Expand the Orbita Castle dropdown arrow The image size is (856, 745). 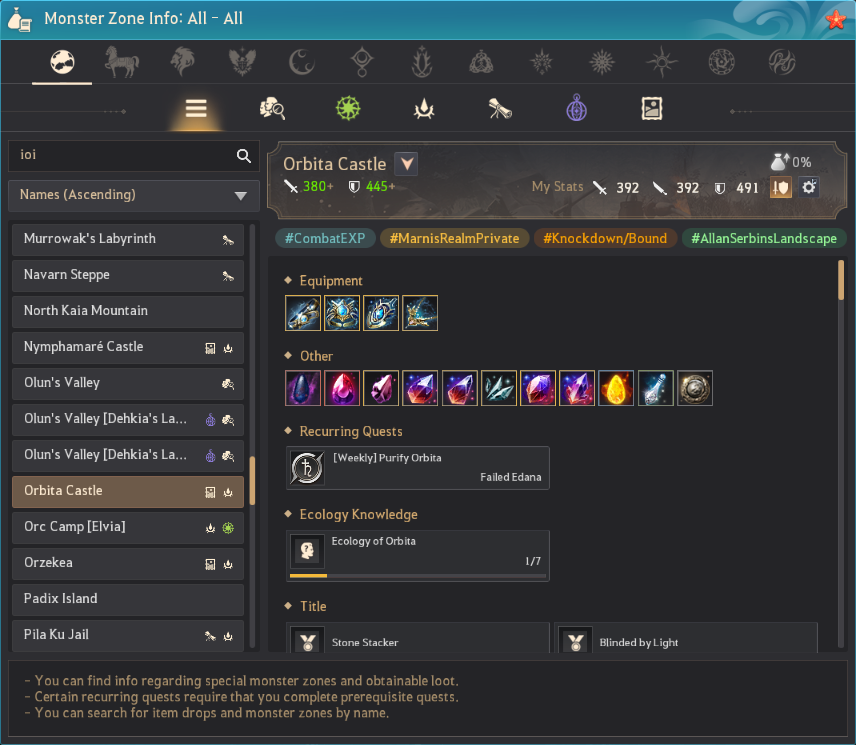406,164
